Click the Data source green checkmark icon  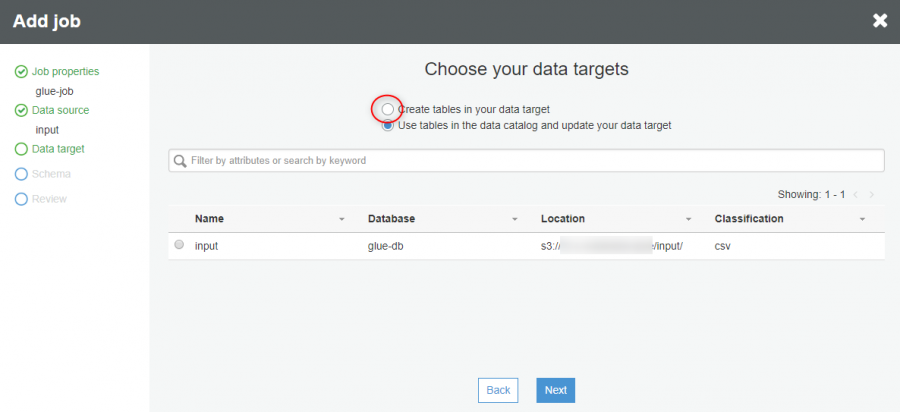point(21,110)
